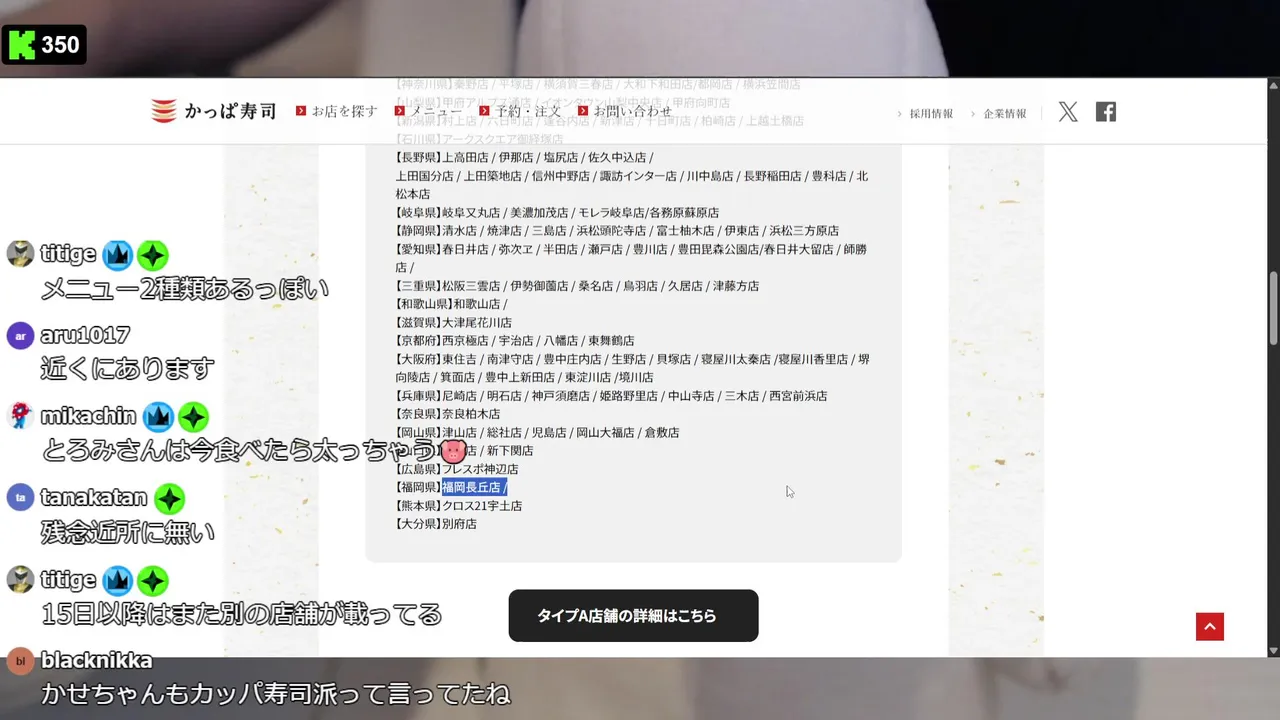Click the red back-to-top arrow button
Image resolution: width=1280 pixels, height=720 pixels.
pos(1210,627)
